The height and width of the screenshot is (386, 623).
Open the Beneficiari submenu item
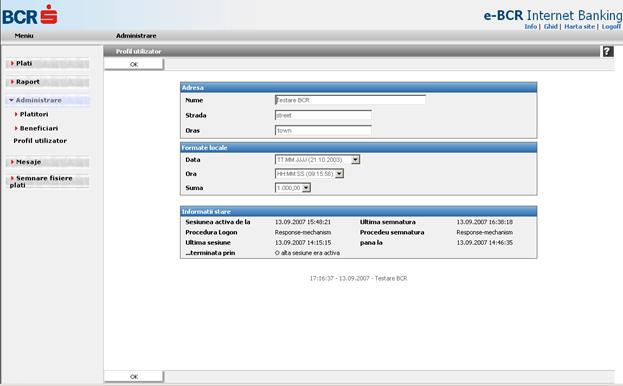click(x=36, y=128)
